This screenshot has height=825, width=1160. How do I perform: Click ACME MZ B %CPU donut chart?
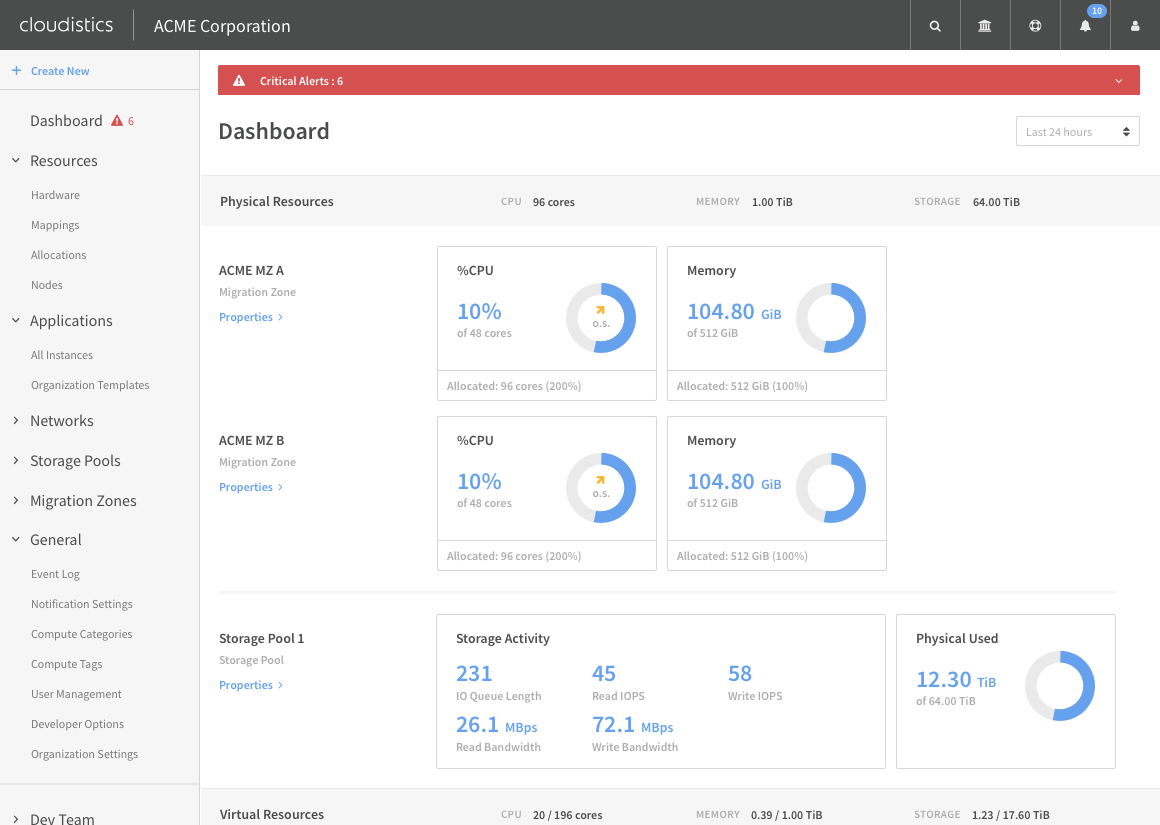(601, 488)
